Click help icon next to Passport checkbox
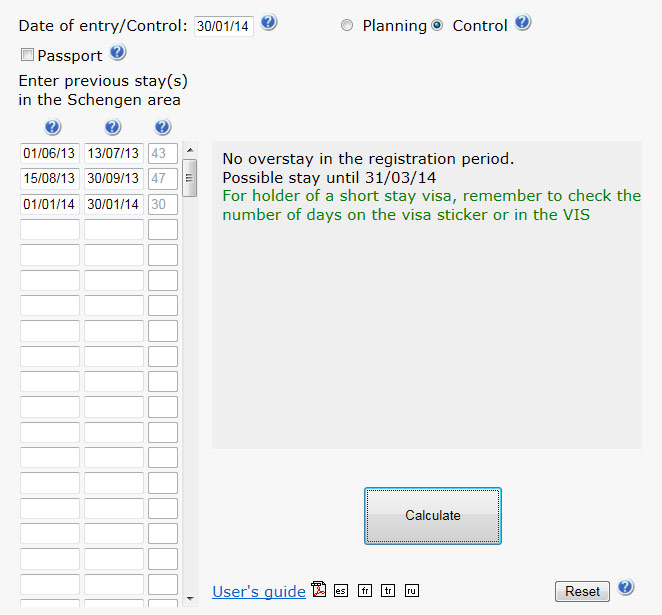662x615 pixels. (118, 53)
